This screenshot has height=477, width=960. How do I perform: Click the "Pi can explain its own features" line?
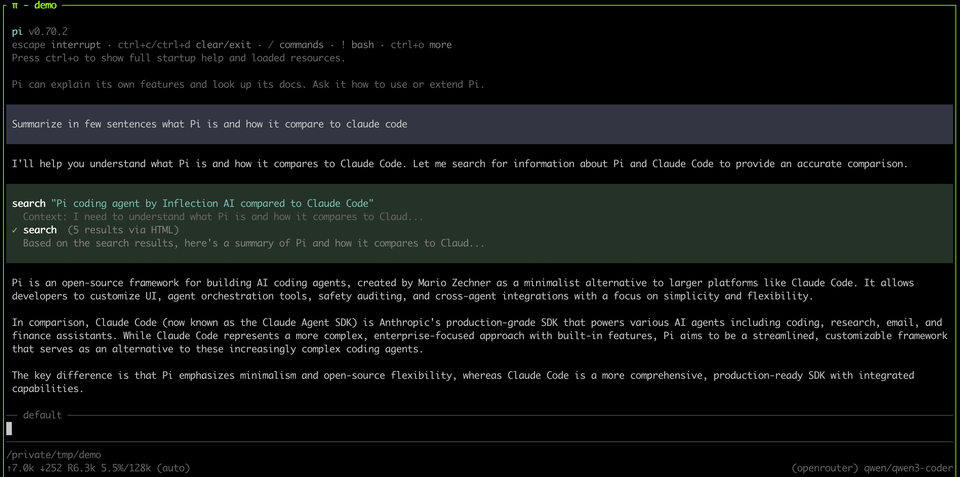coord(248,85)
